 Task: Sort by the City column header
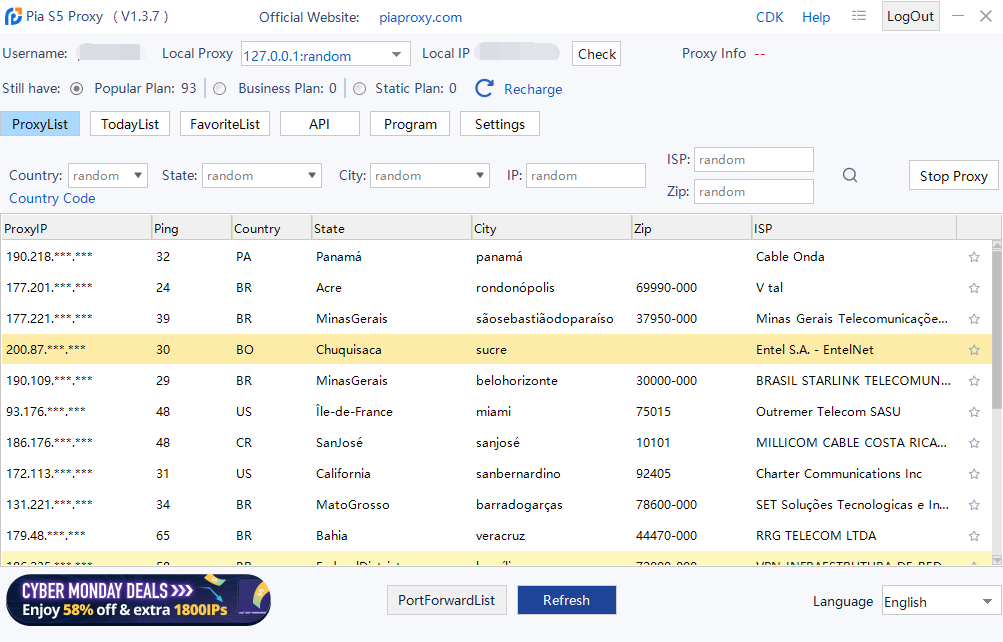(551, 228)
